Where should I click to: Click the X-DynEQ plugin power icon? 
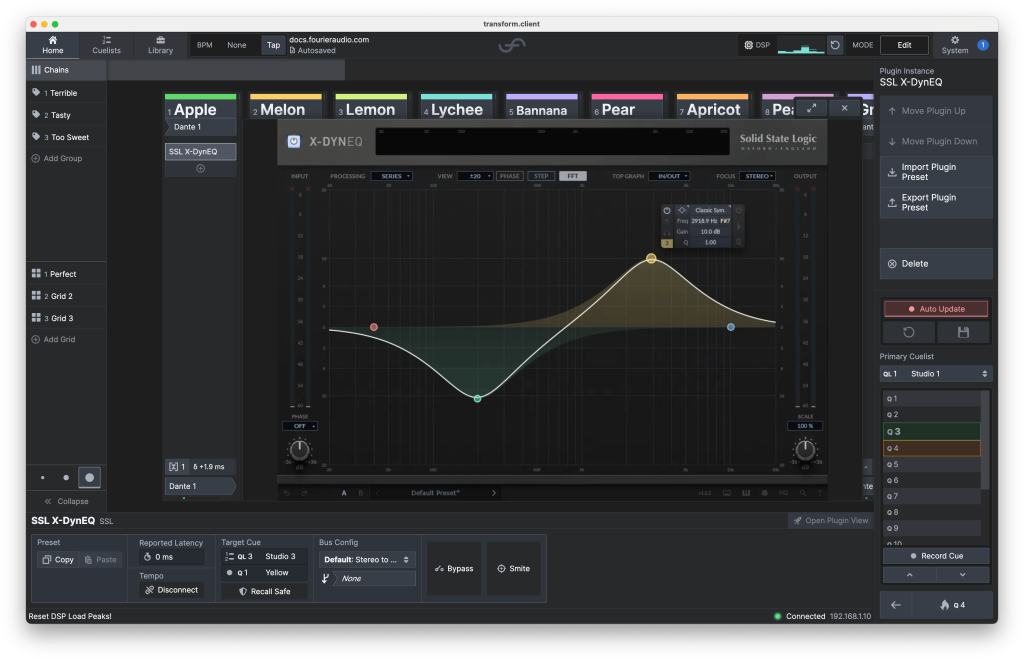[295, 142]
